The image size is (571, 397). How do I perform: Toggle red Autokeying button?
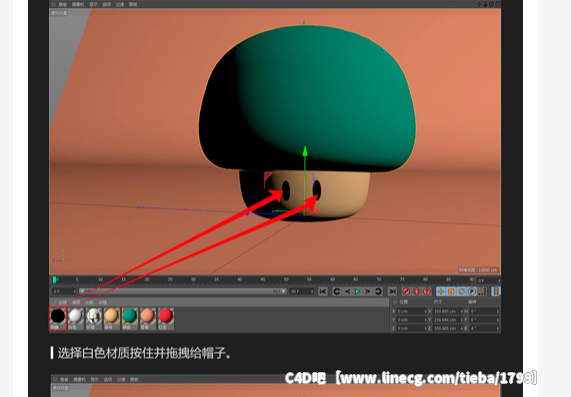(x=416, y=291)
